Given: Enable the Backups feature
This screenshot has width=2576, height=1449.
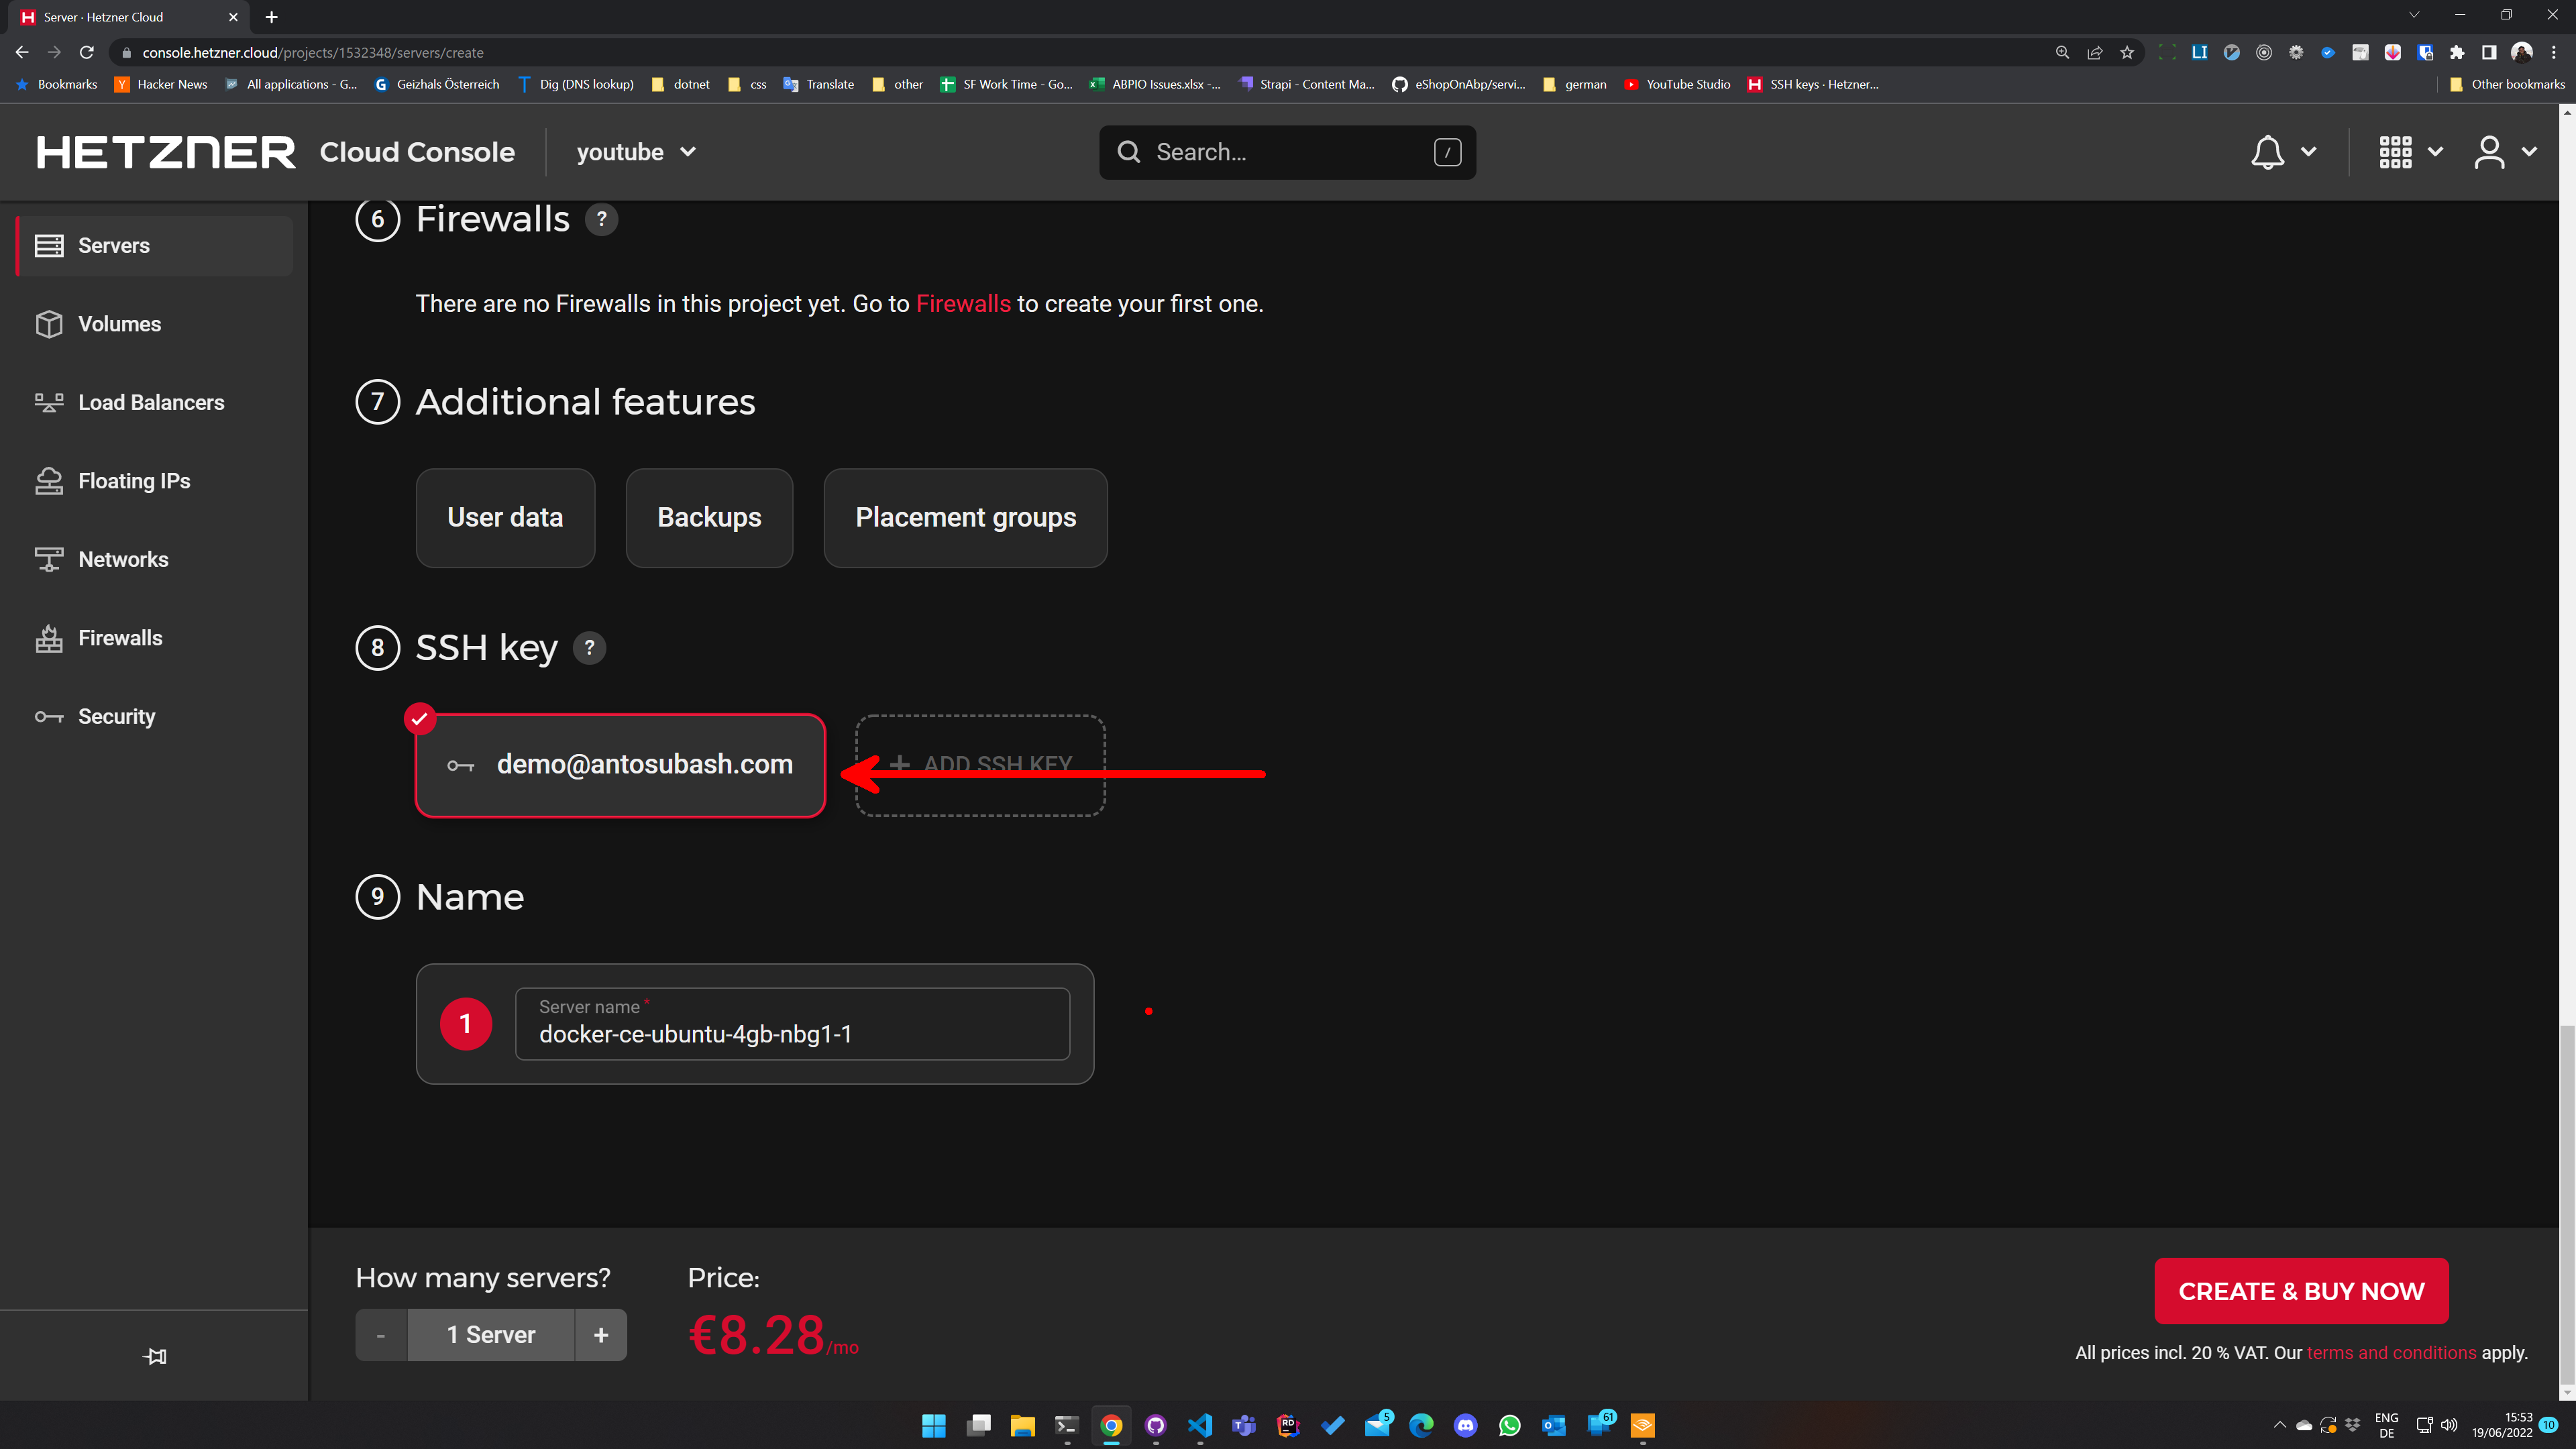Looking at the screenshot, I should 709,518.
